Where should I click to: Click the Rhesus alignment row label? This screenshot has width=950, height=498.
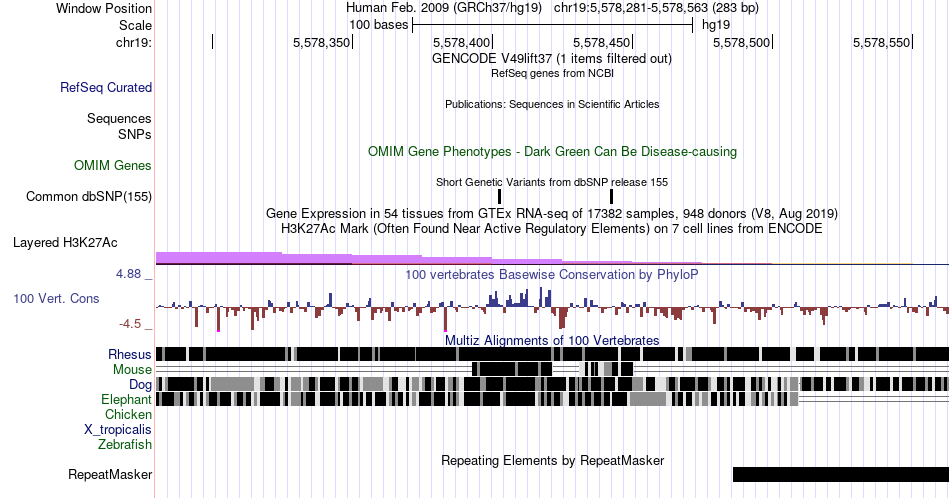[x=130, y=354]
